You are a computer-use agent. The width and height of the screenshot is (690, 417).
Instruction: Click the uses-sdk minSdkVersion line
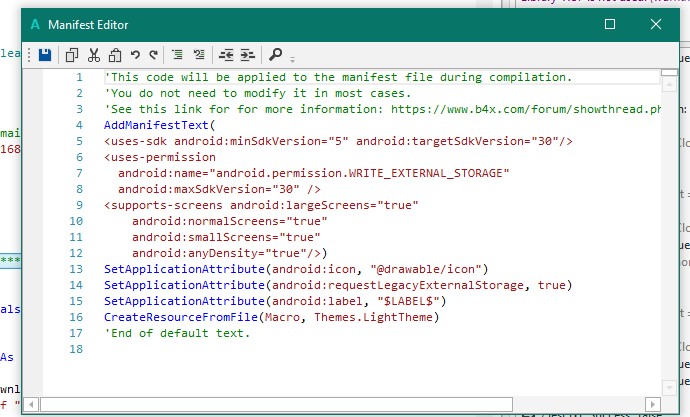338,141
